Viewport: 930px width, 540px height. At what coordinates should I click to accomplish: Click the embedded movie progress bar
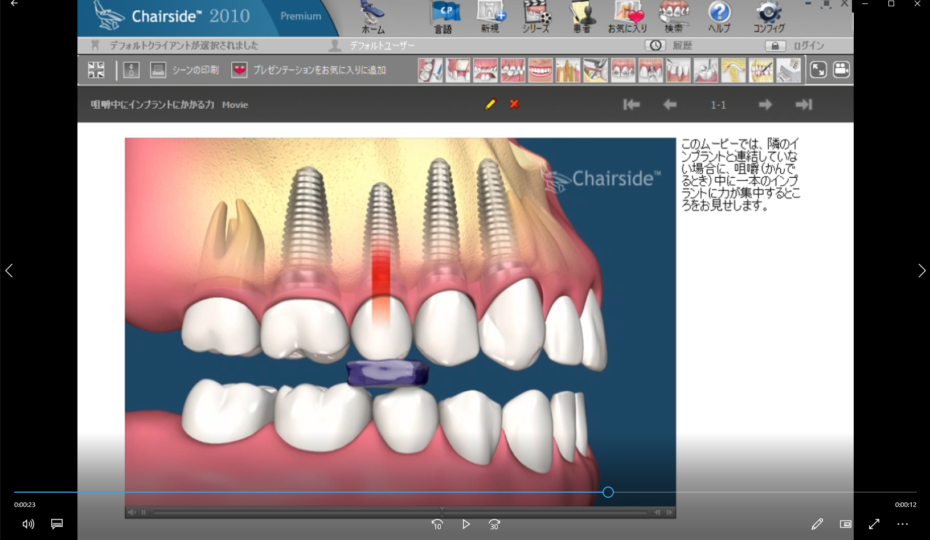[400, 512]
